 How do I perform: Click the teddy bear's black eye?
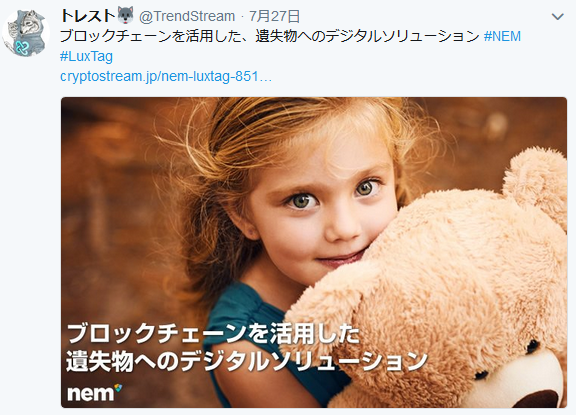tap(532, 347)
